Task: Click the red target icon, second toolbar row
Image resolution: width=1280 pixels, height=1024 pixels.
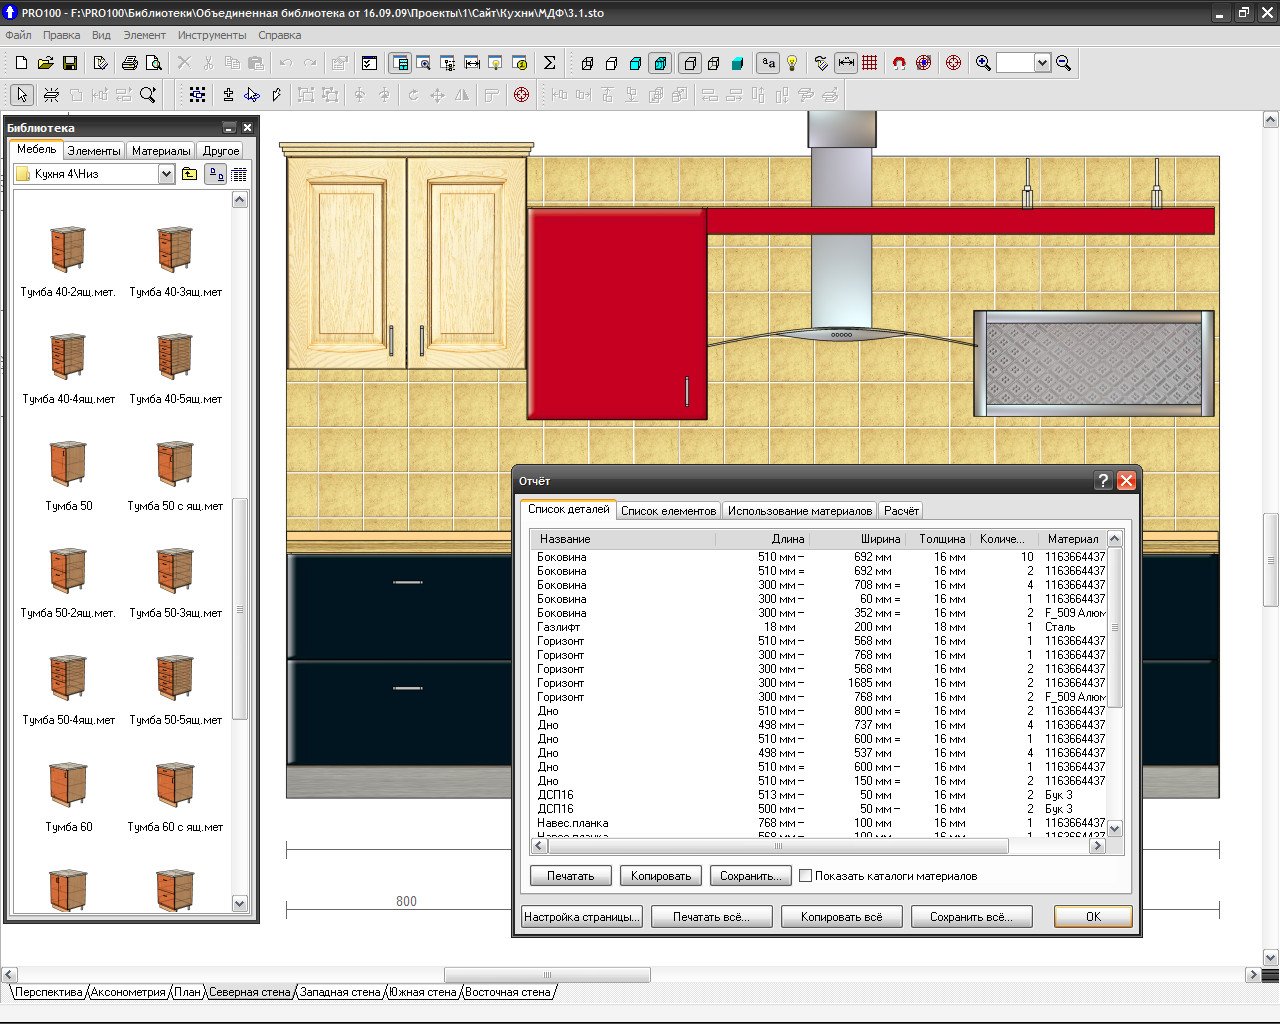Action: tap(521, 95)
